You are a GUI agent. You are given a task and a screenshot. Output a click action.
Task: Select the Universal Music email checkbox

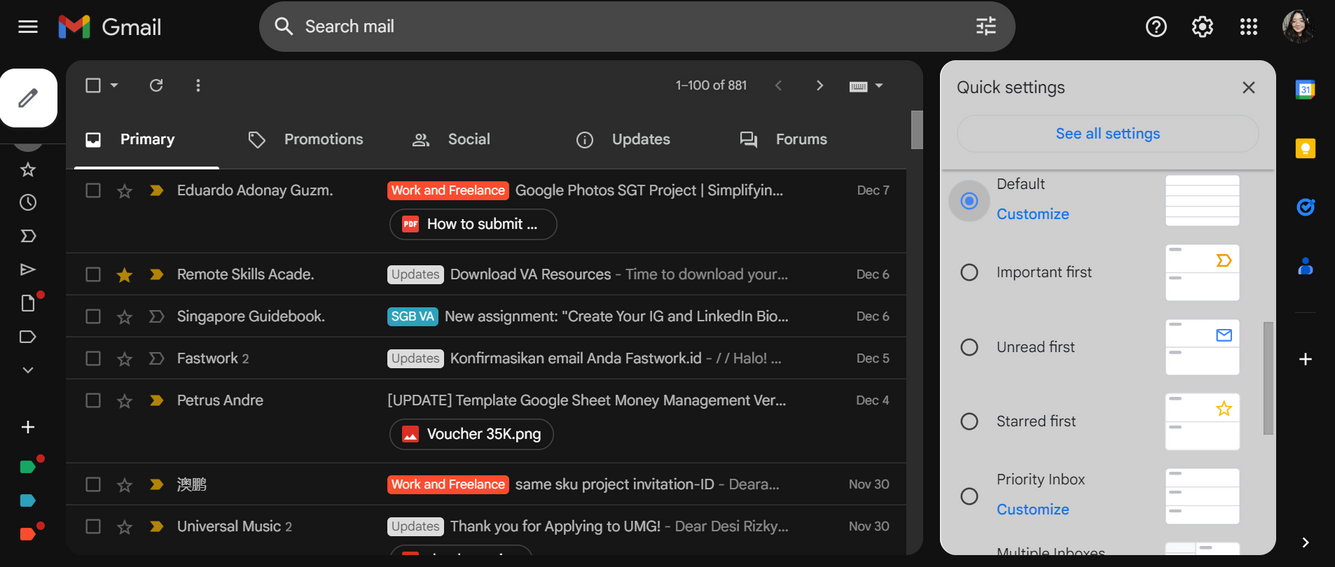[93, 527]
